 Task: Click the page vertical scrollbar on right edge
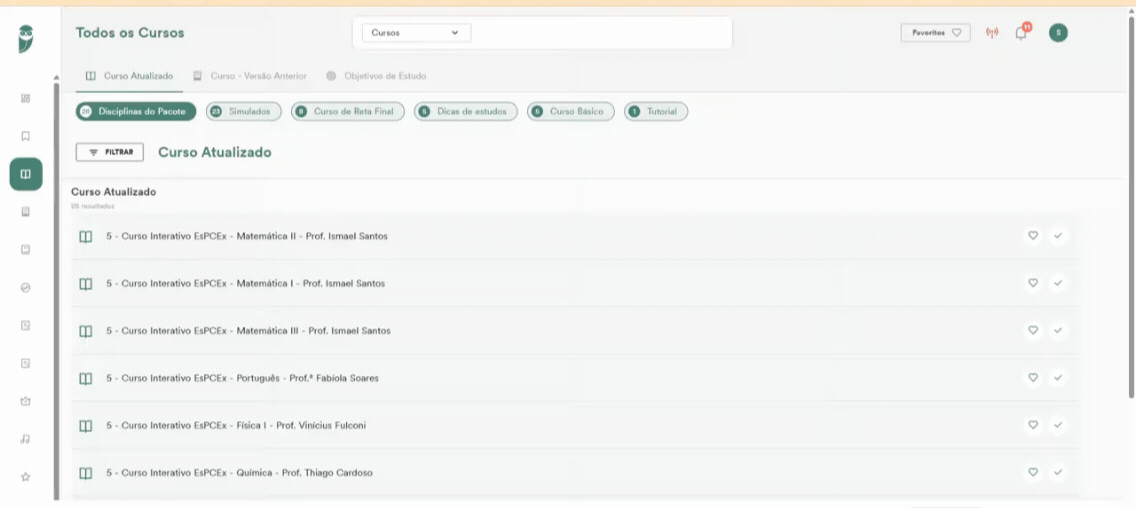click(1132, 207)
